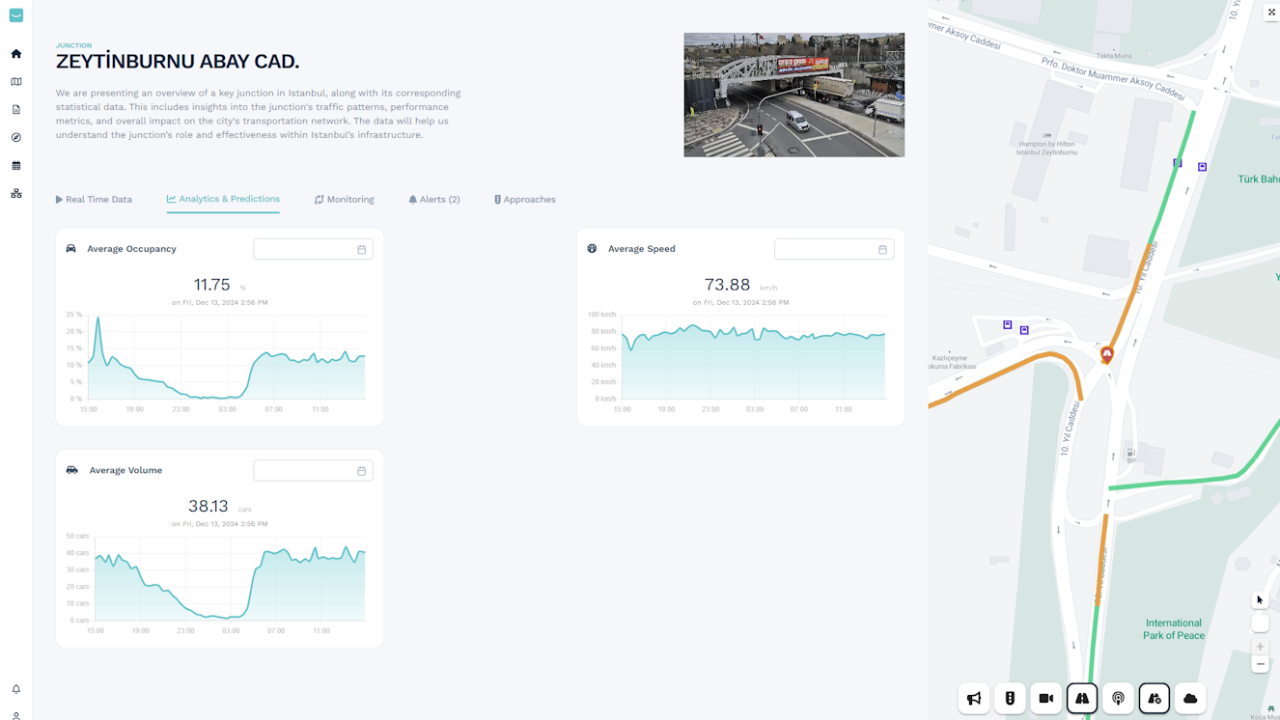This screenshot has width=1280, height=720.
Task: Open the date picker for Average Volume
Action: click(362, 470)
